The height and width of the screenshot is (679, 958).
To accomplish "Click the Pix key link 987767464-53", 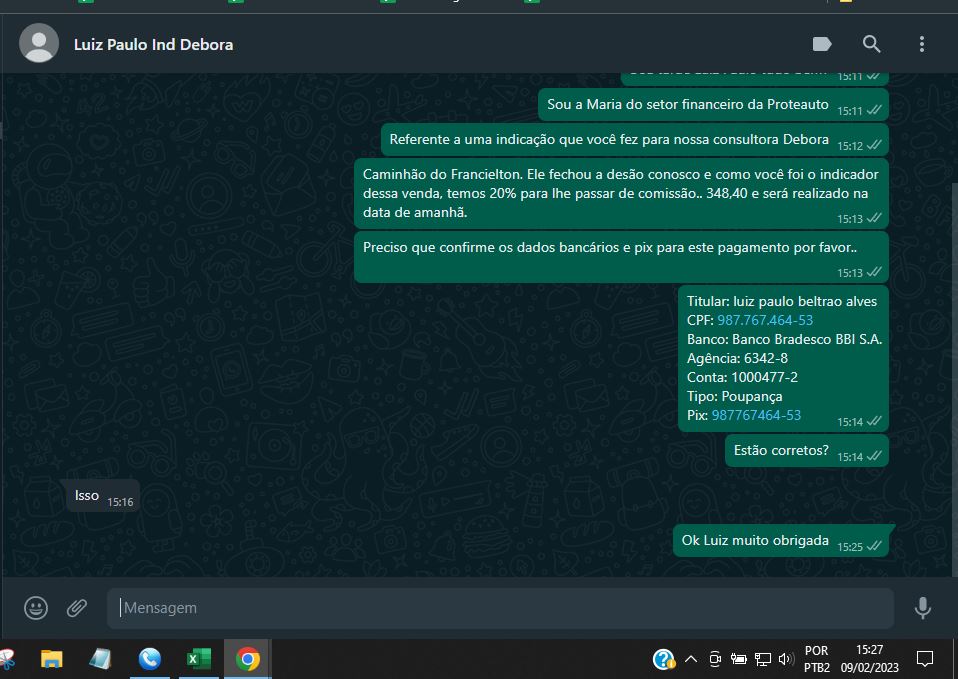I will tap(756, 415).
